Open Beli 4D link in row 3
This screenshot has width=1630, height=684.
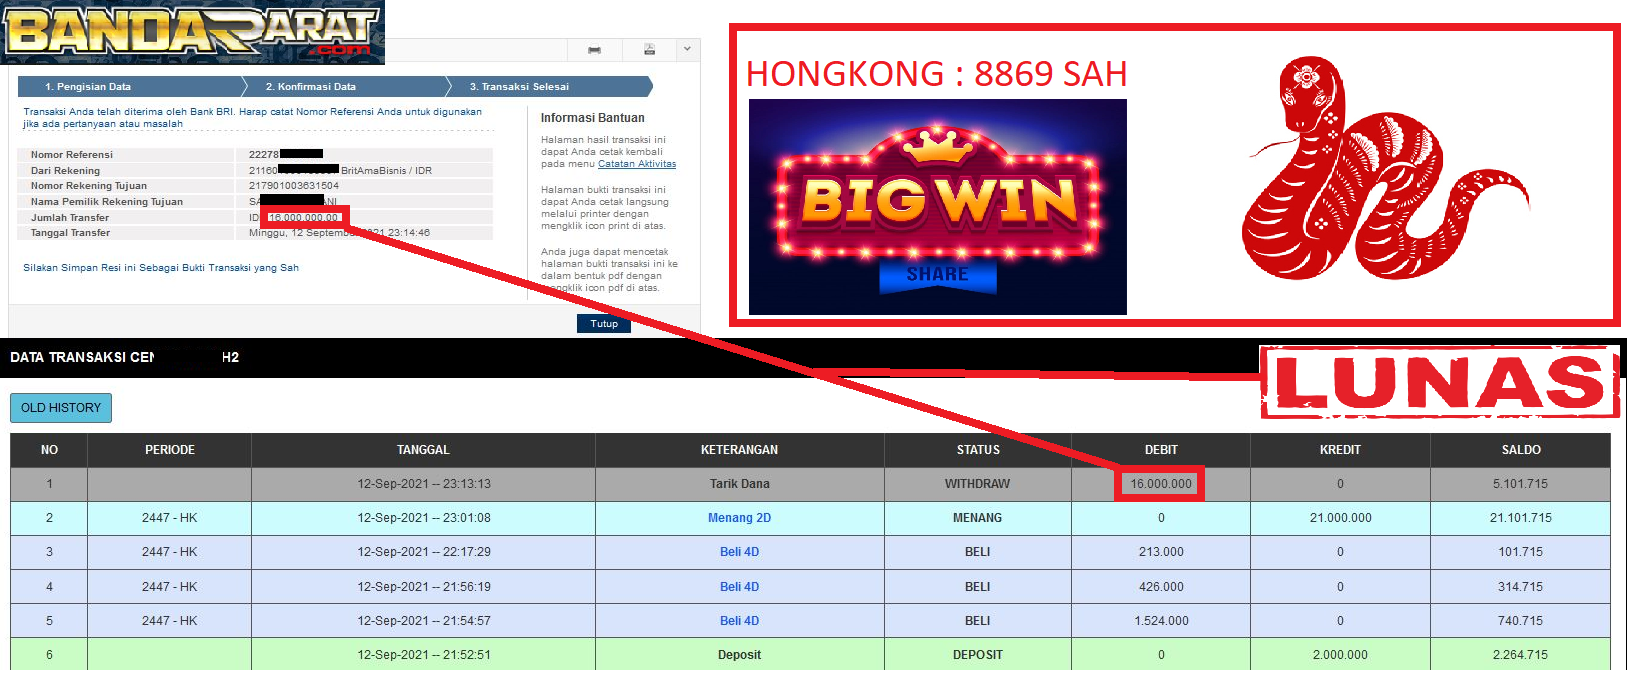[739, 552]
